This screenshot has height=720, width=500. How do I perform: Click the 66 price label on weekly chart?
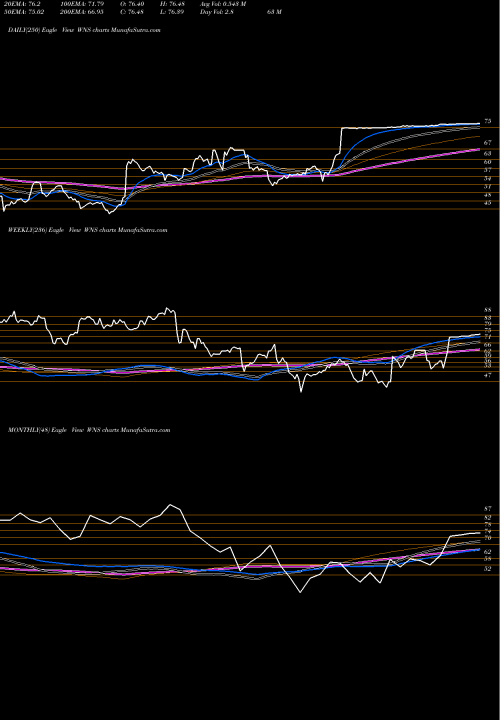(488, 344)
